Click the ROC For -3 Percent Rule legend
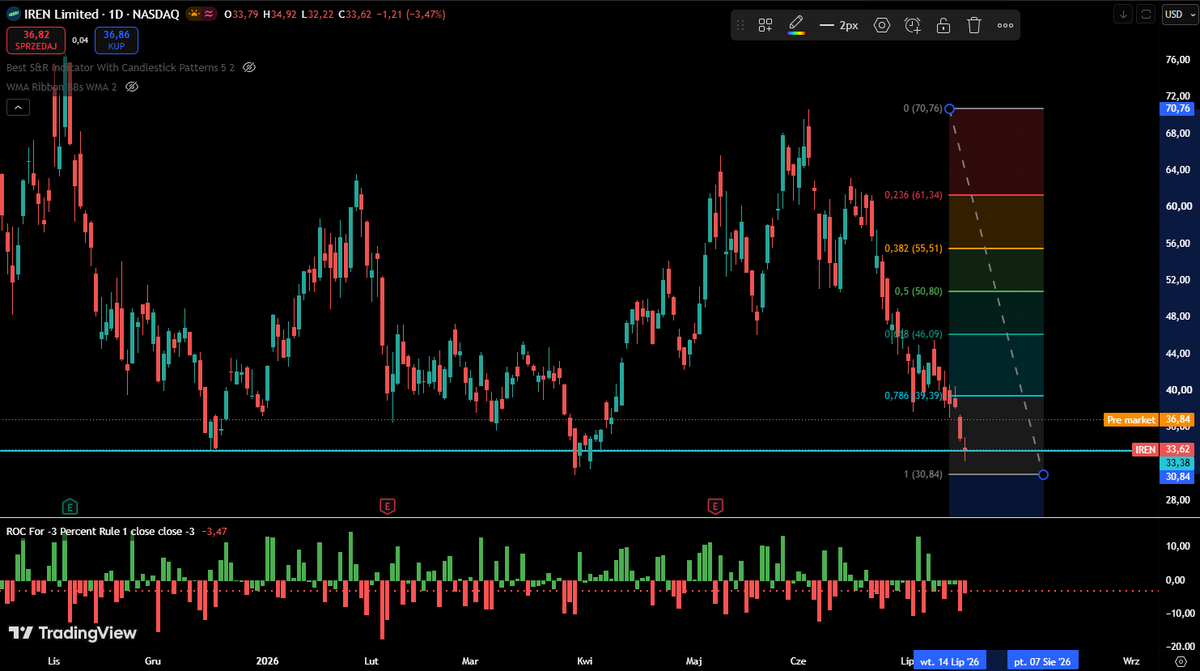Screen dimensions: 1200x671 click(99, 531)
